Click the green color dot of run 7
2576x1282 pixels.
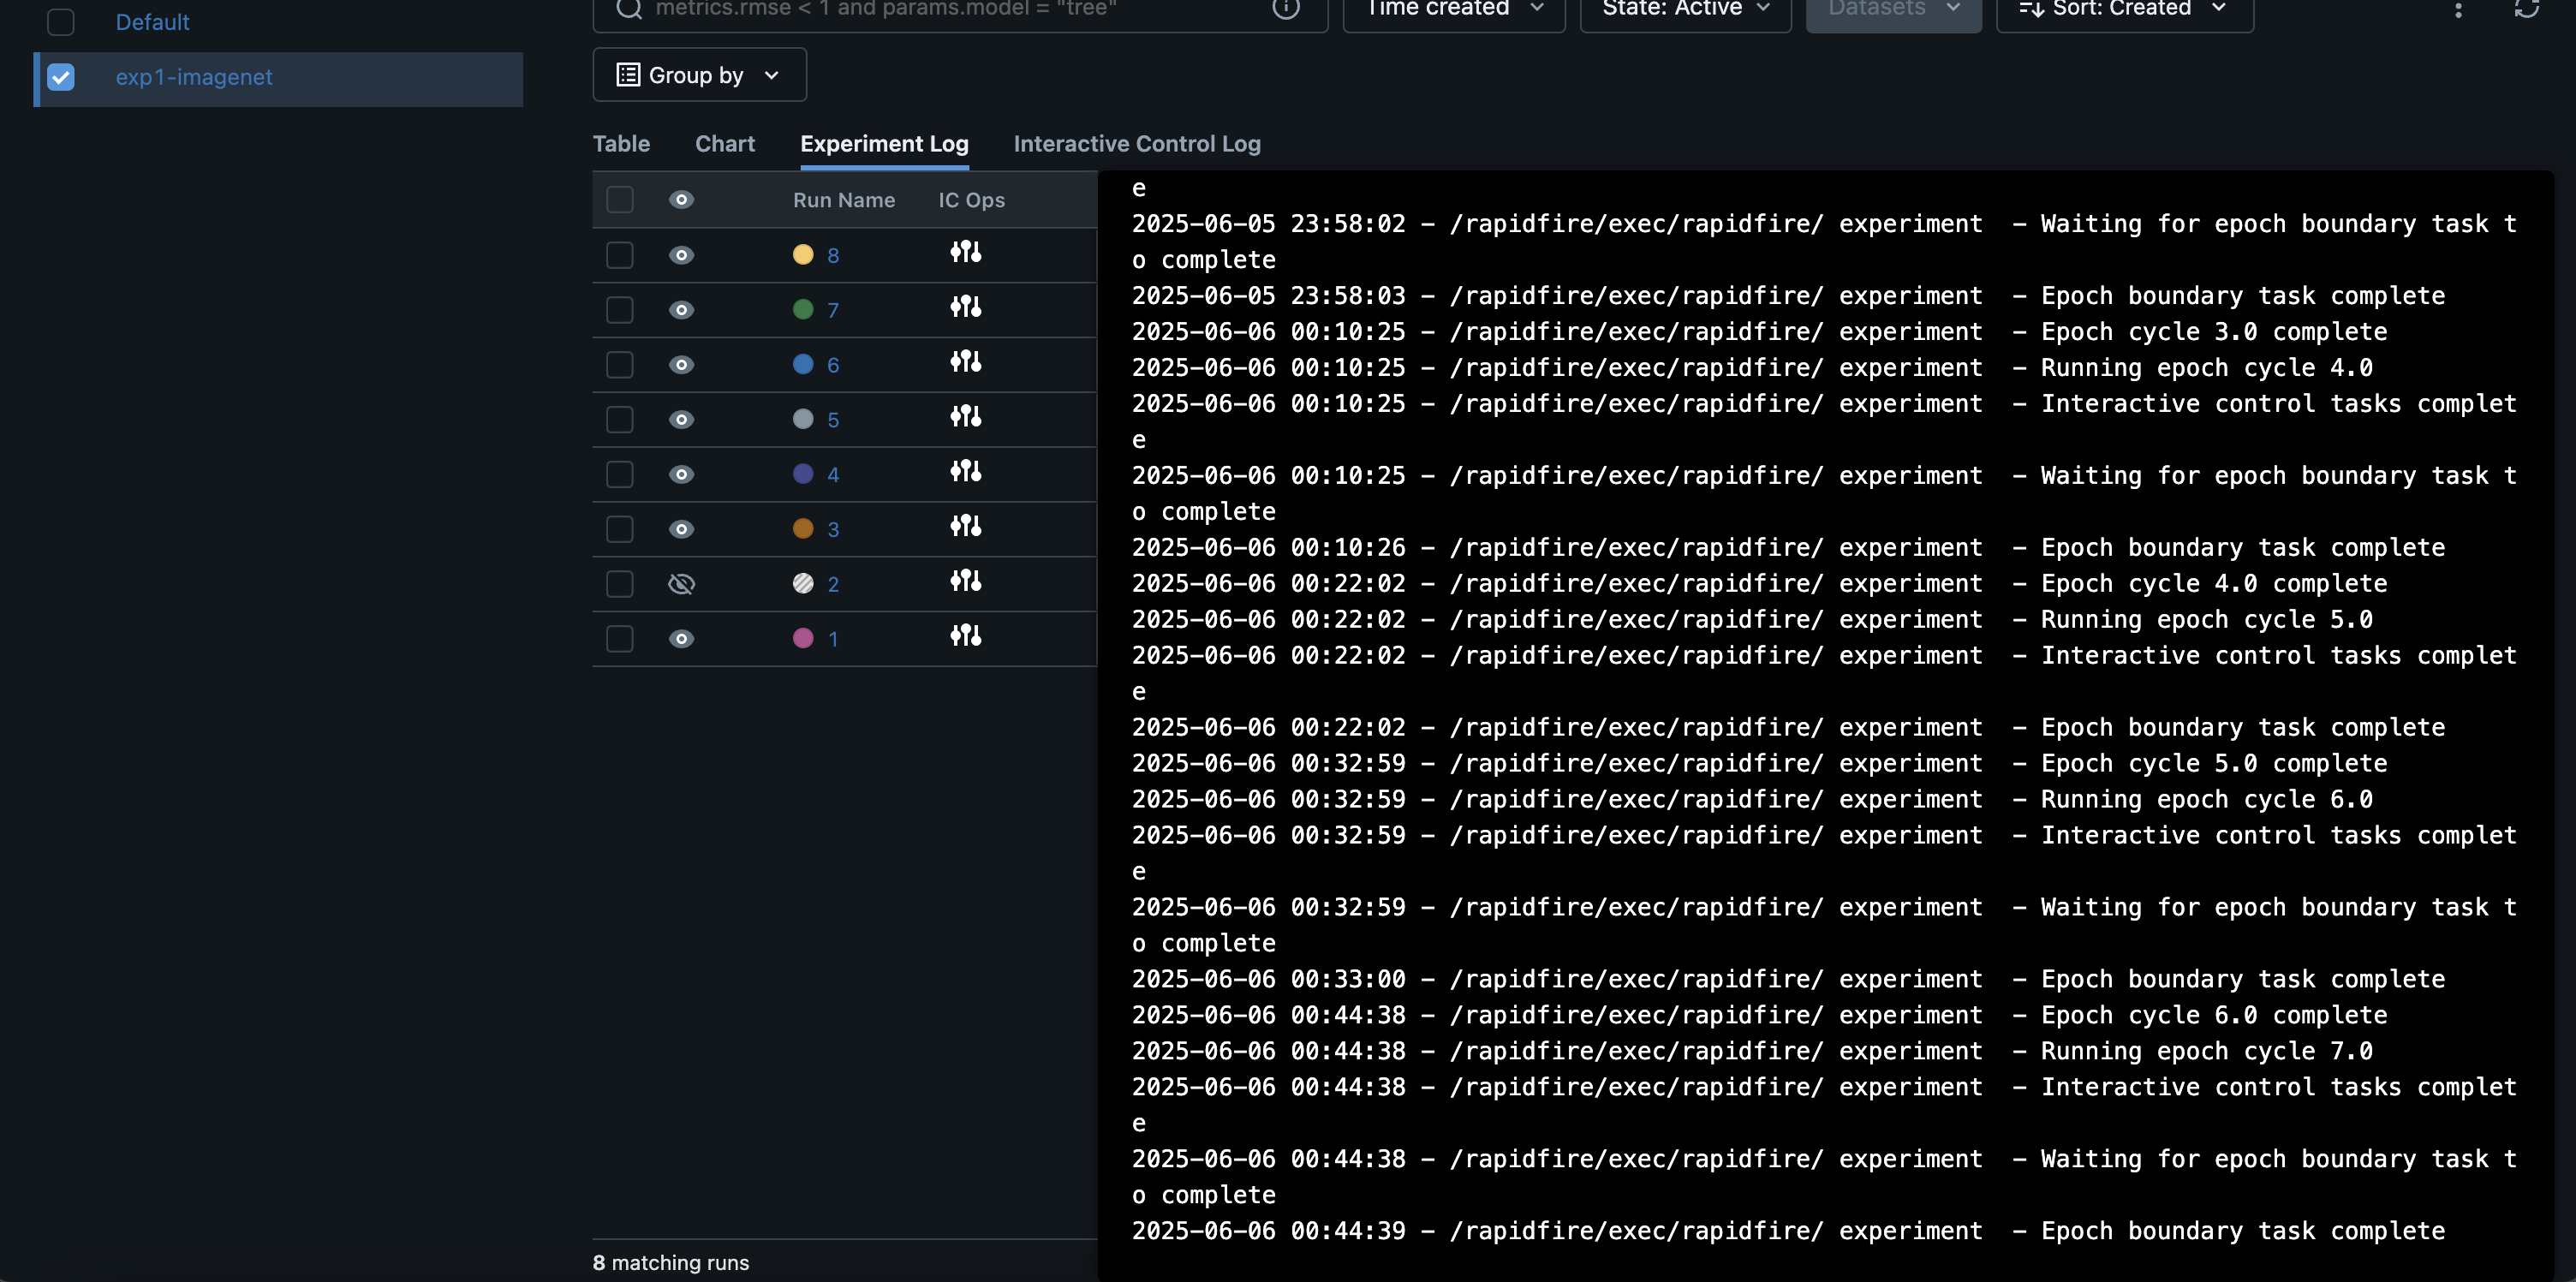(803, 310)
